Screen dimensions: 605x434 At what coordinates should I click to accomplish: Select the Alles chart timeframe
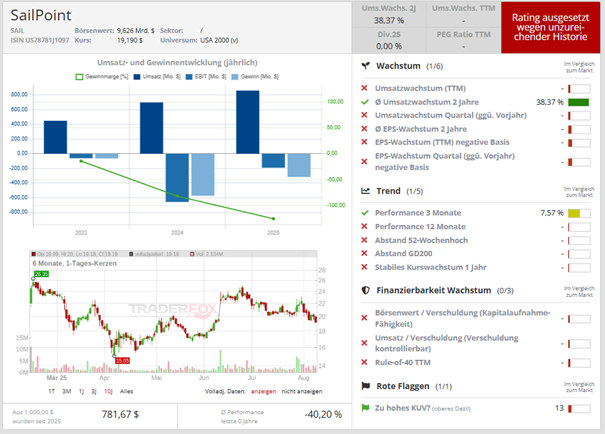(127, 392)
